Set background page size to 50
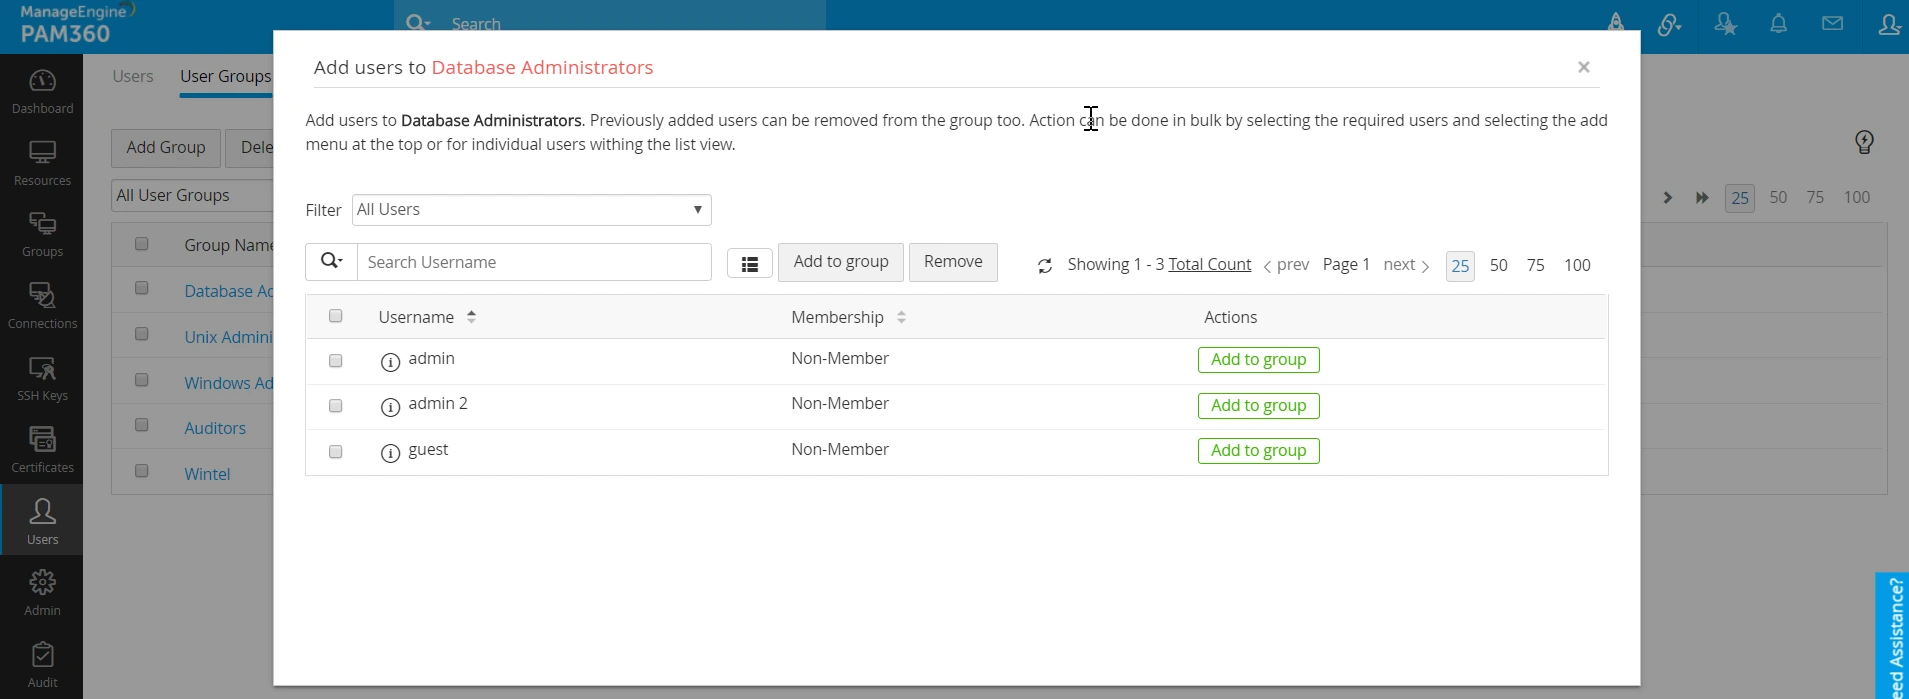Viewport: 1909px width, 699px height. click(x=1778, y=198)
